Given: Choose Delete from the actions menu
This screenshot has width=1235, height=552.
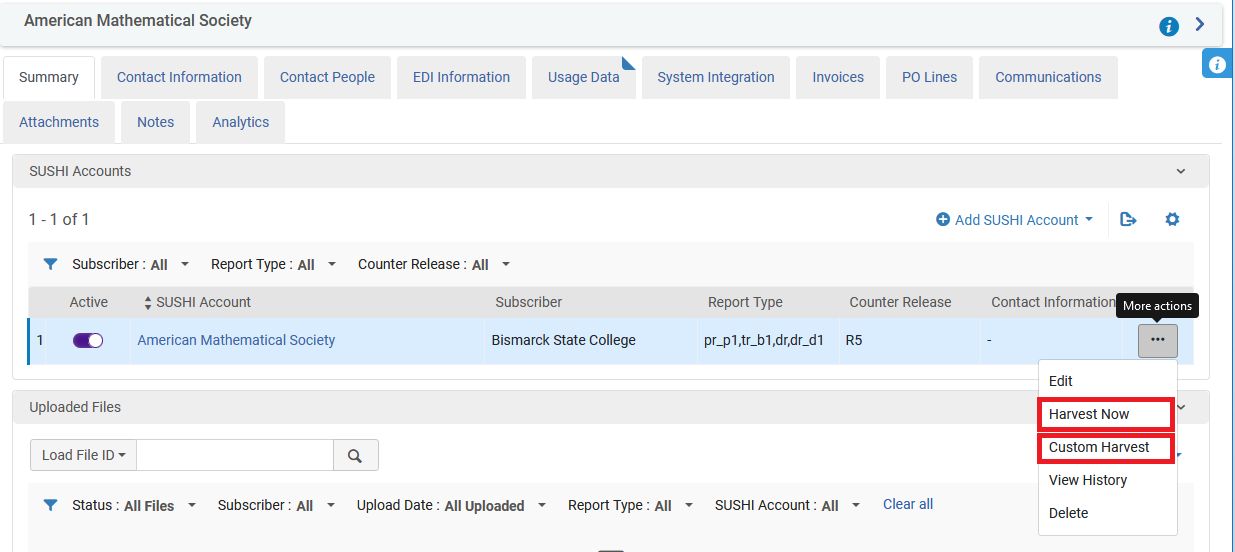Looking at the screenshot, I should (1107, 513).
